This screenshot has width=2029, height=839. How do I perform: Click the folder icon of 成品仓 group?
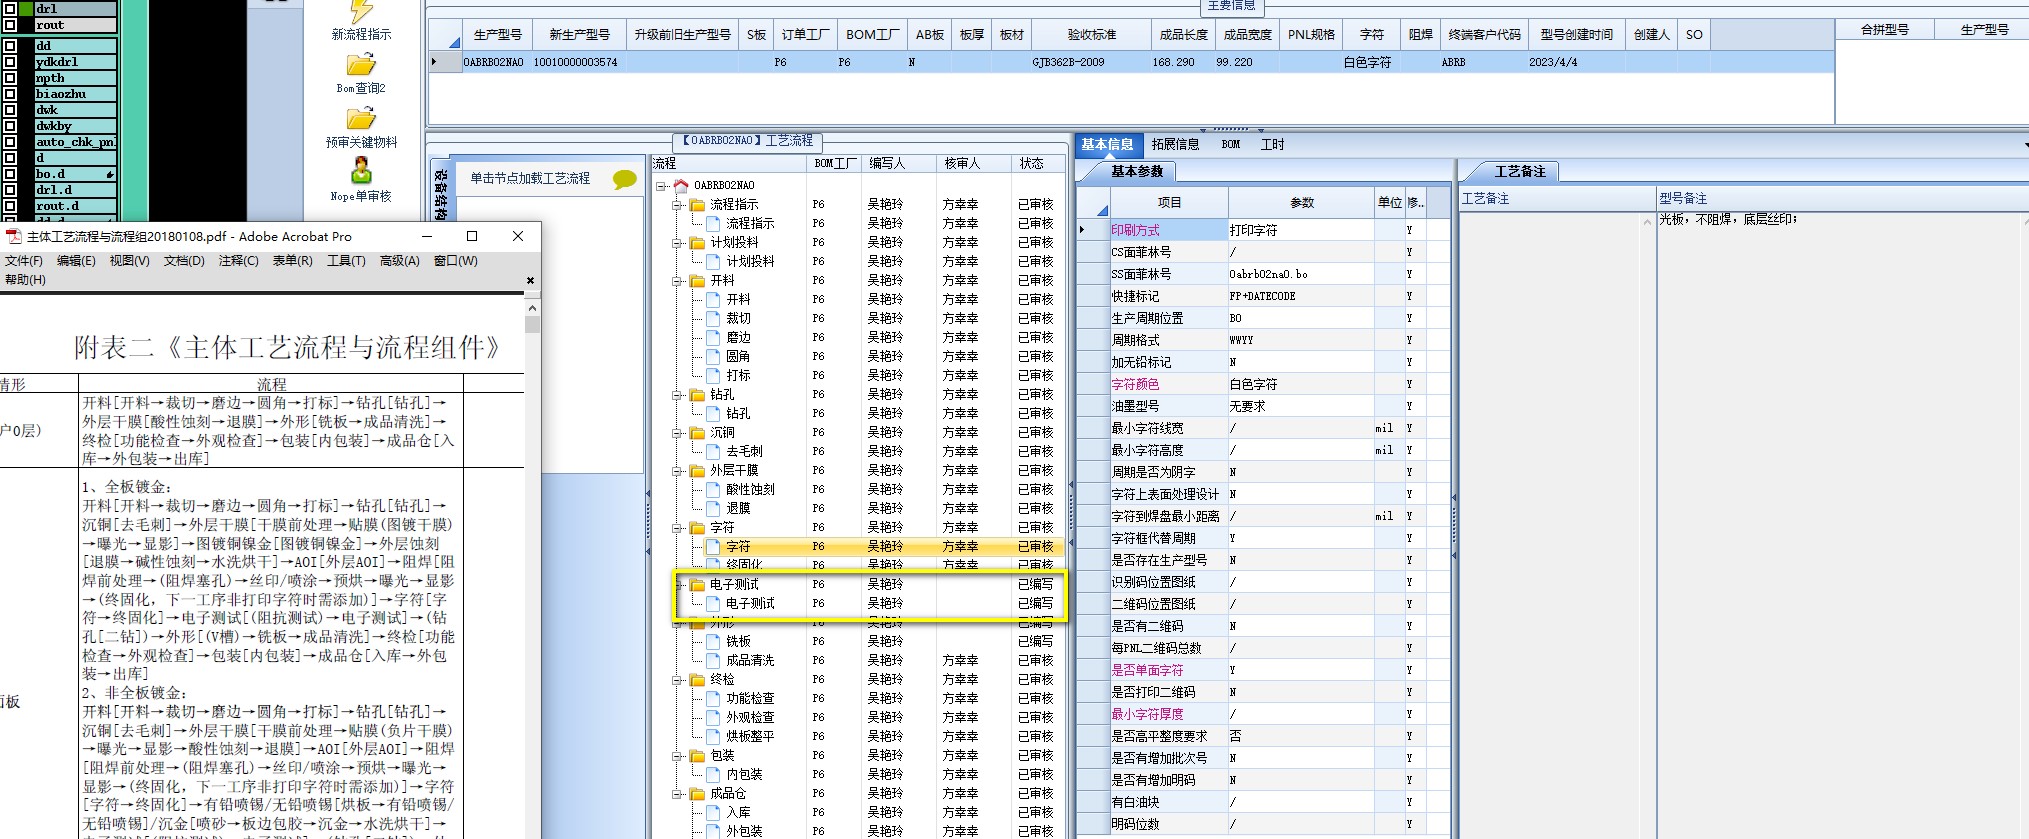point(697,793)
